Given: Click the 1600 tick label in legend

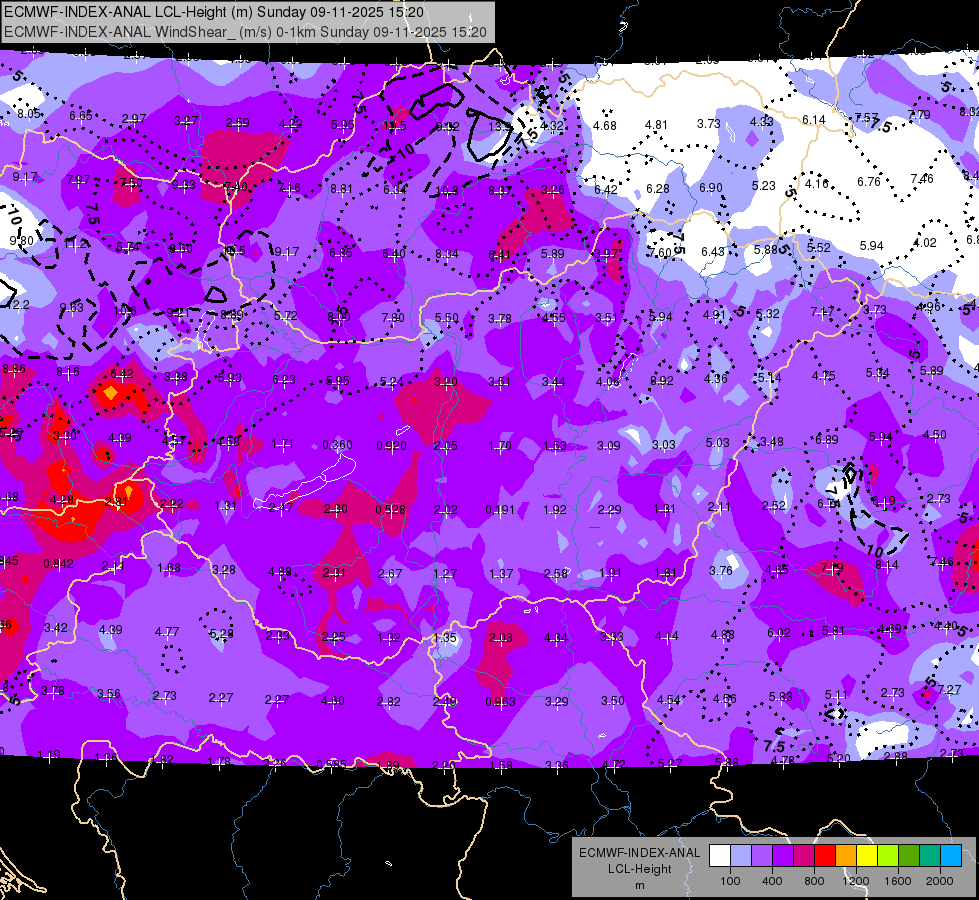Looking at the screenshot, I should click(x=898, y=881).
